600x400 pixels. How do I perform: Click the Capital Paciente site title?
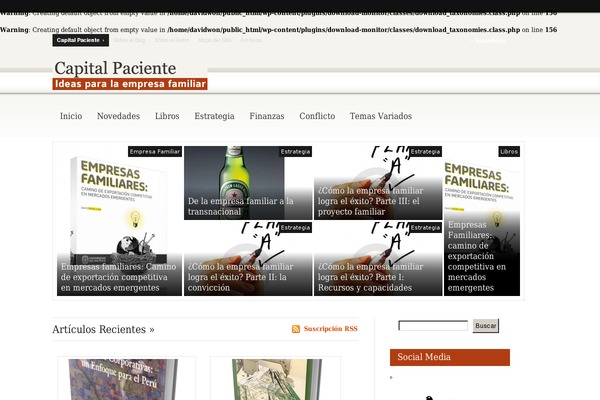point(115,68)
